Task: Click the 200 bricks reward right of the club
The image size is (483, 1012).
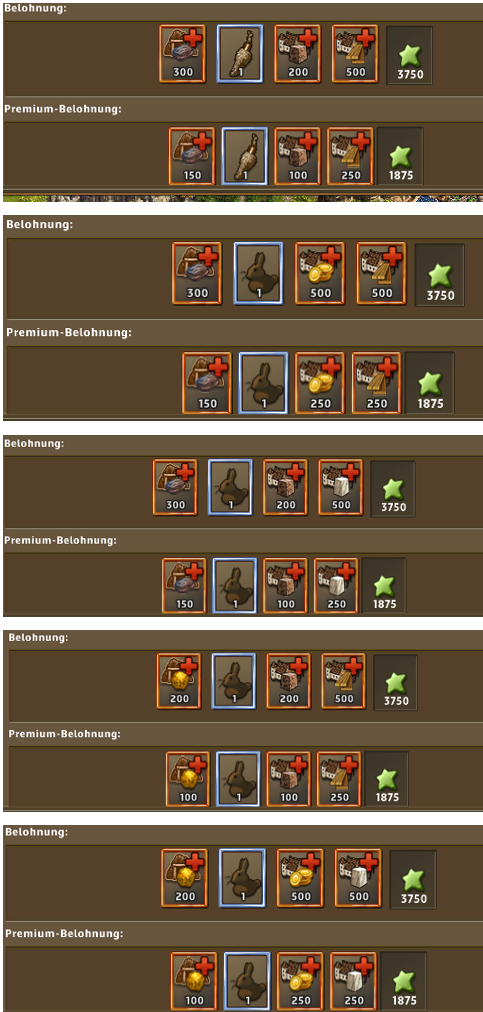Action: pos(298,54)
